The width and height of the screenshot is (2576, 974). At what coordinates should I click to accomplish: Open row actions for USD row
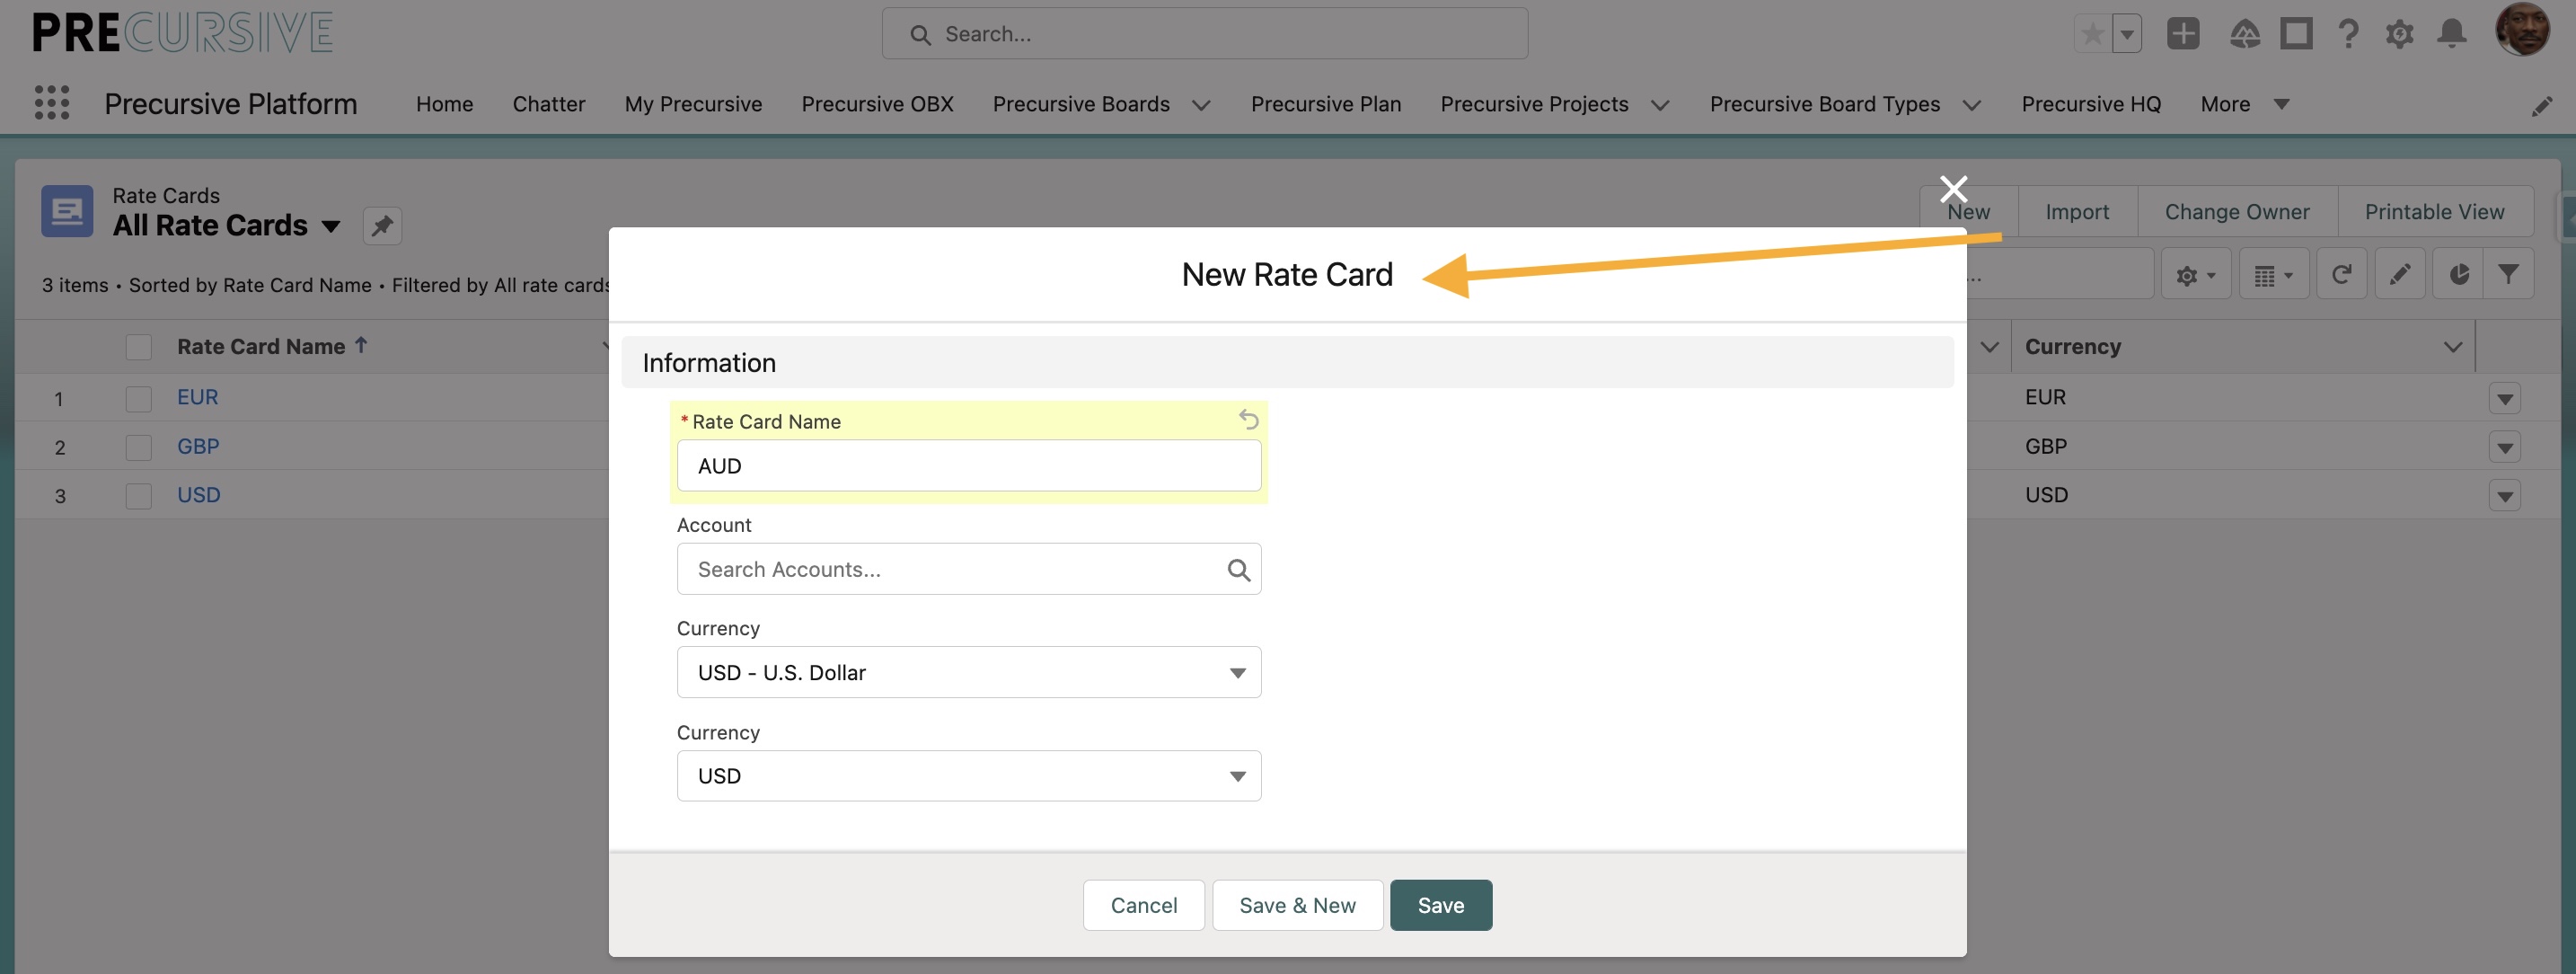2504,496
